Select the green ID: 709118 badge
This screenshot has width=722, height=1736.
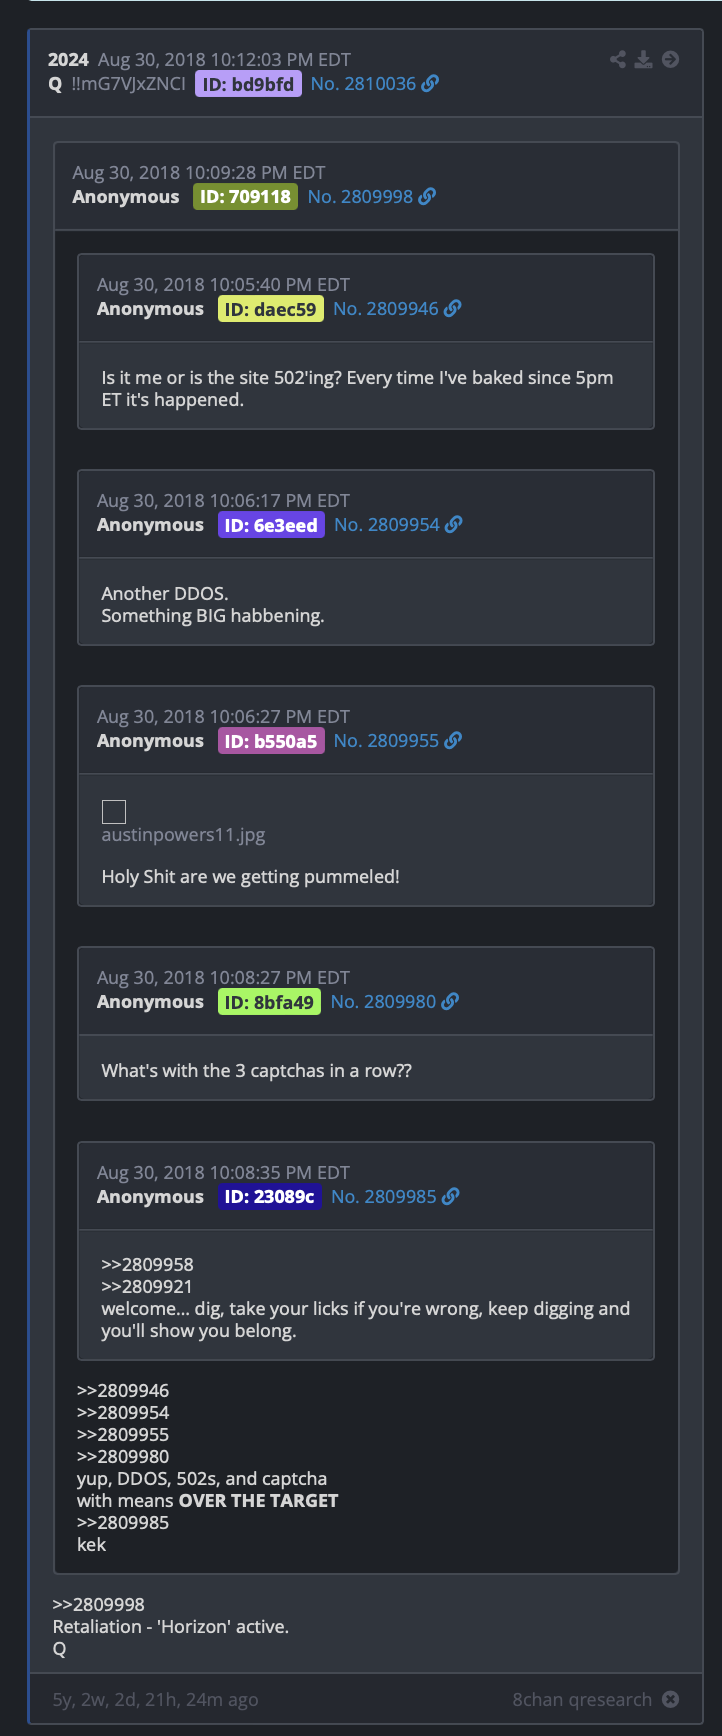point(245,197)
